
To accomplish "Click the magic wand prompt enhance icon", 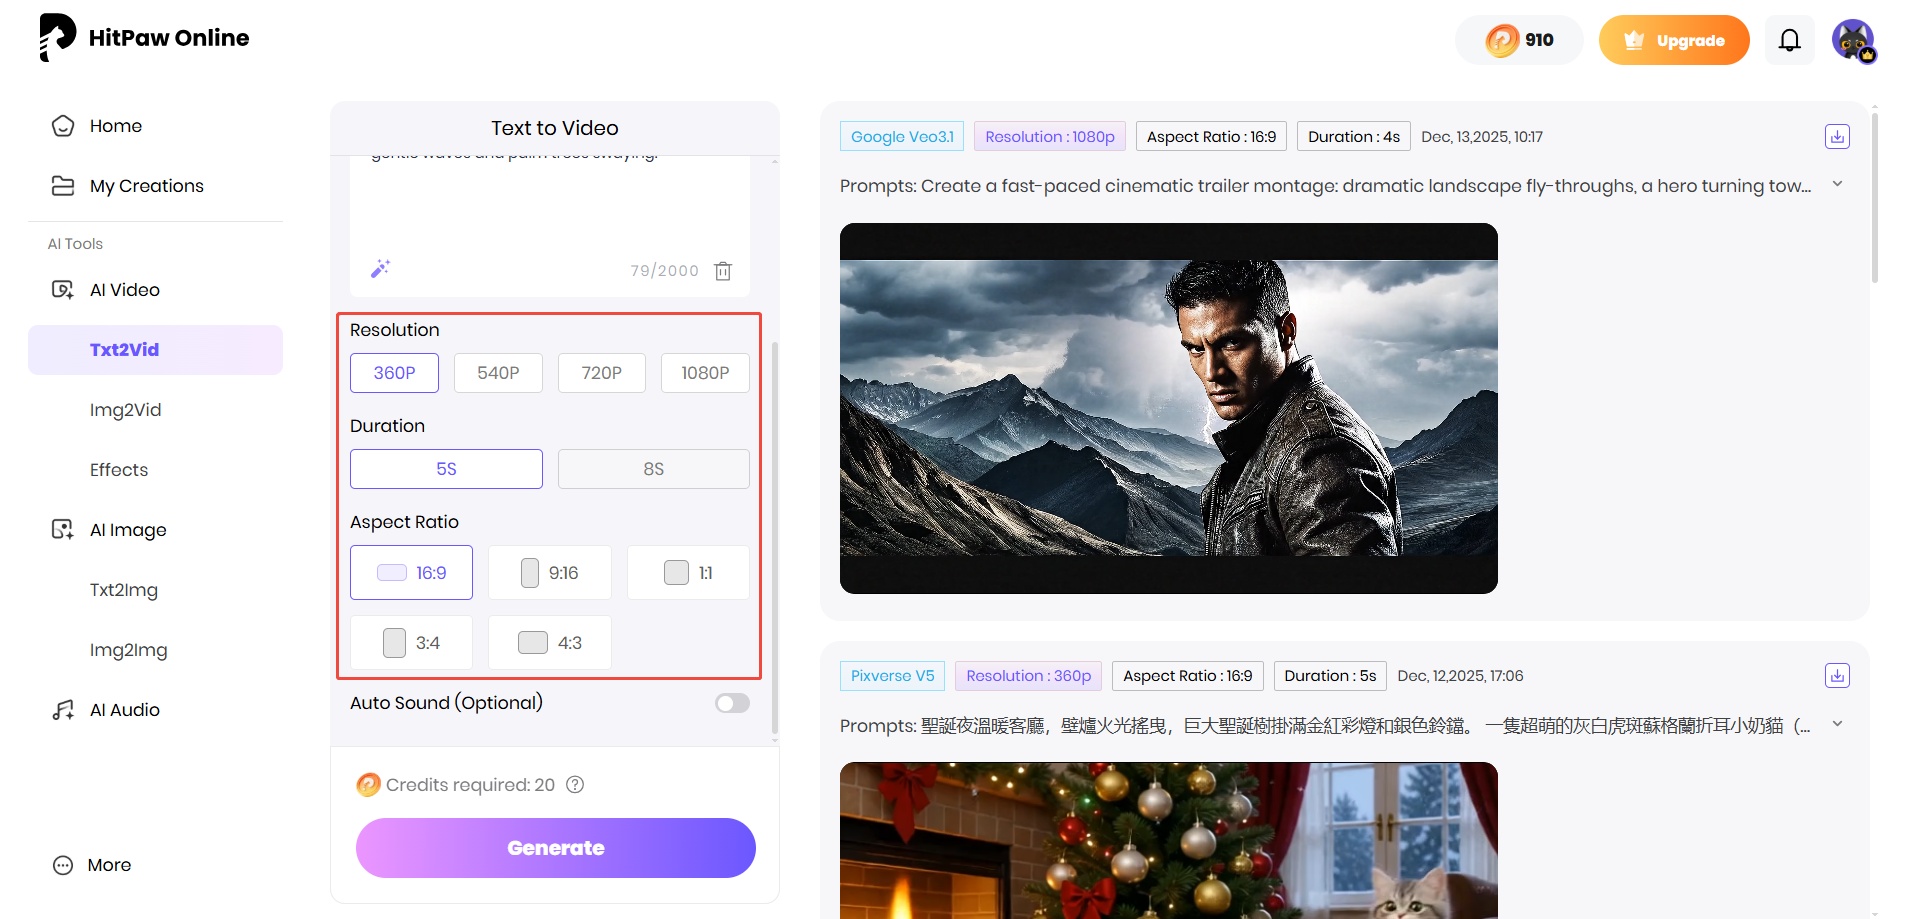I will pyautogui.click(x=380, y=269).
